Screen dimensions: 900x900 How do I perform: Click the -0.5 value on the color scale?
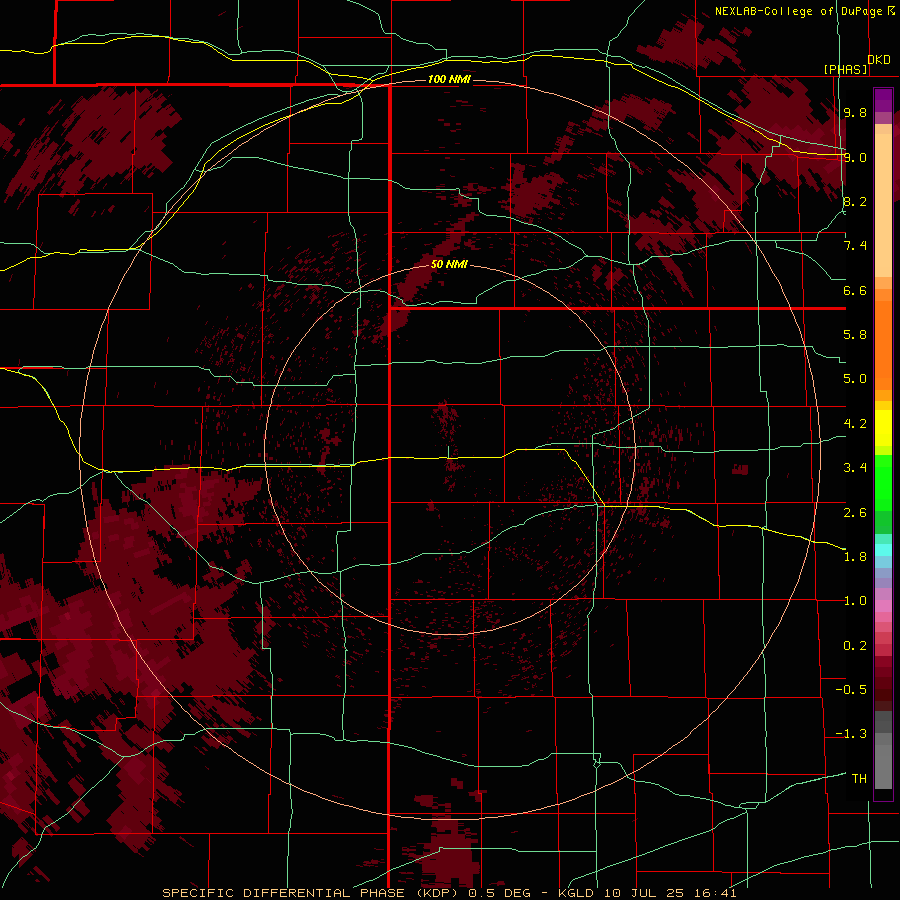(851, 690)
